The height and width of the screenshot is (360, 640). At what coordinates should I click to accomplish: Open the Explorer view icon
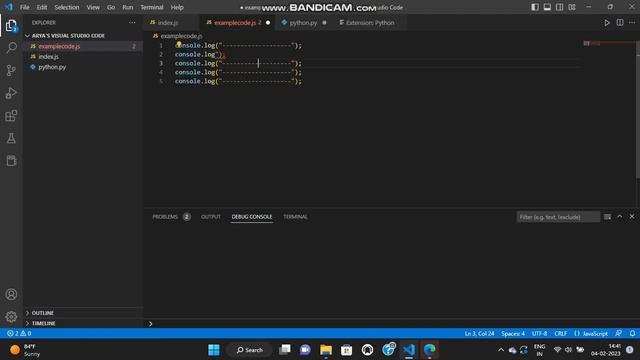click(11, 26)
